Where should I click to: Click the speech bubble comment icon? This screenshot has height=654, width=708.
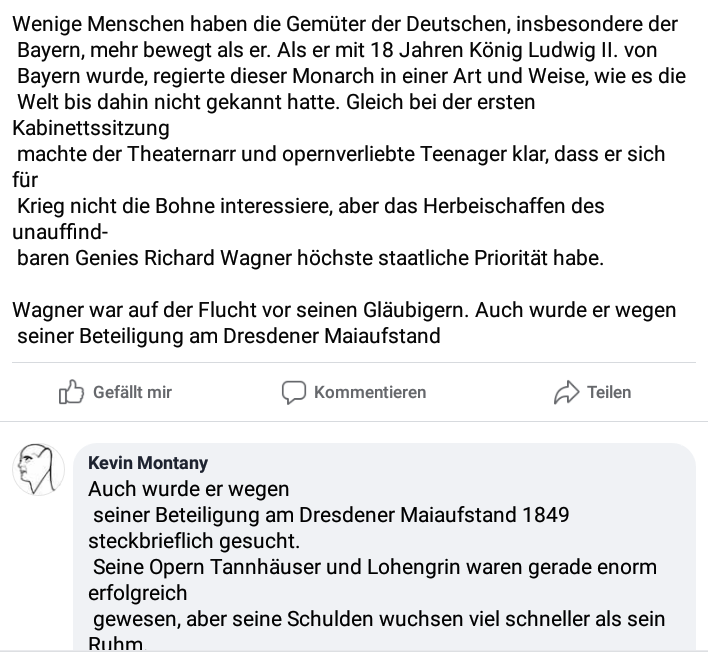(x=293, y=392)
